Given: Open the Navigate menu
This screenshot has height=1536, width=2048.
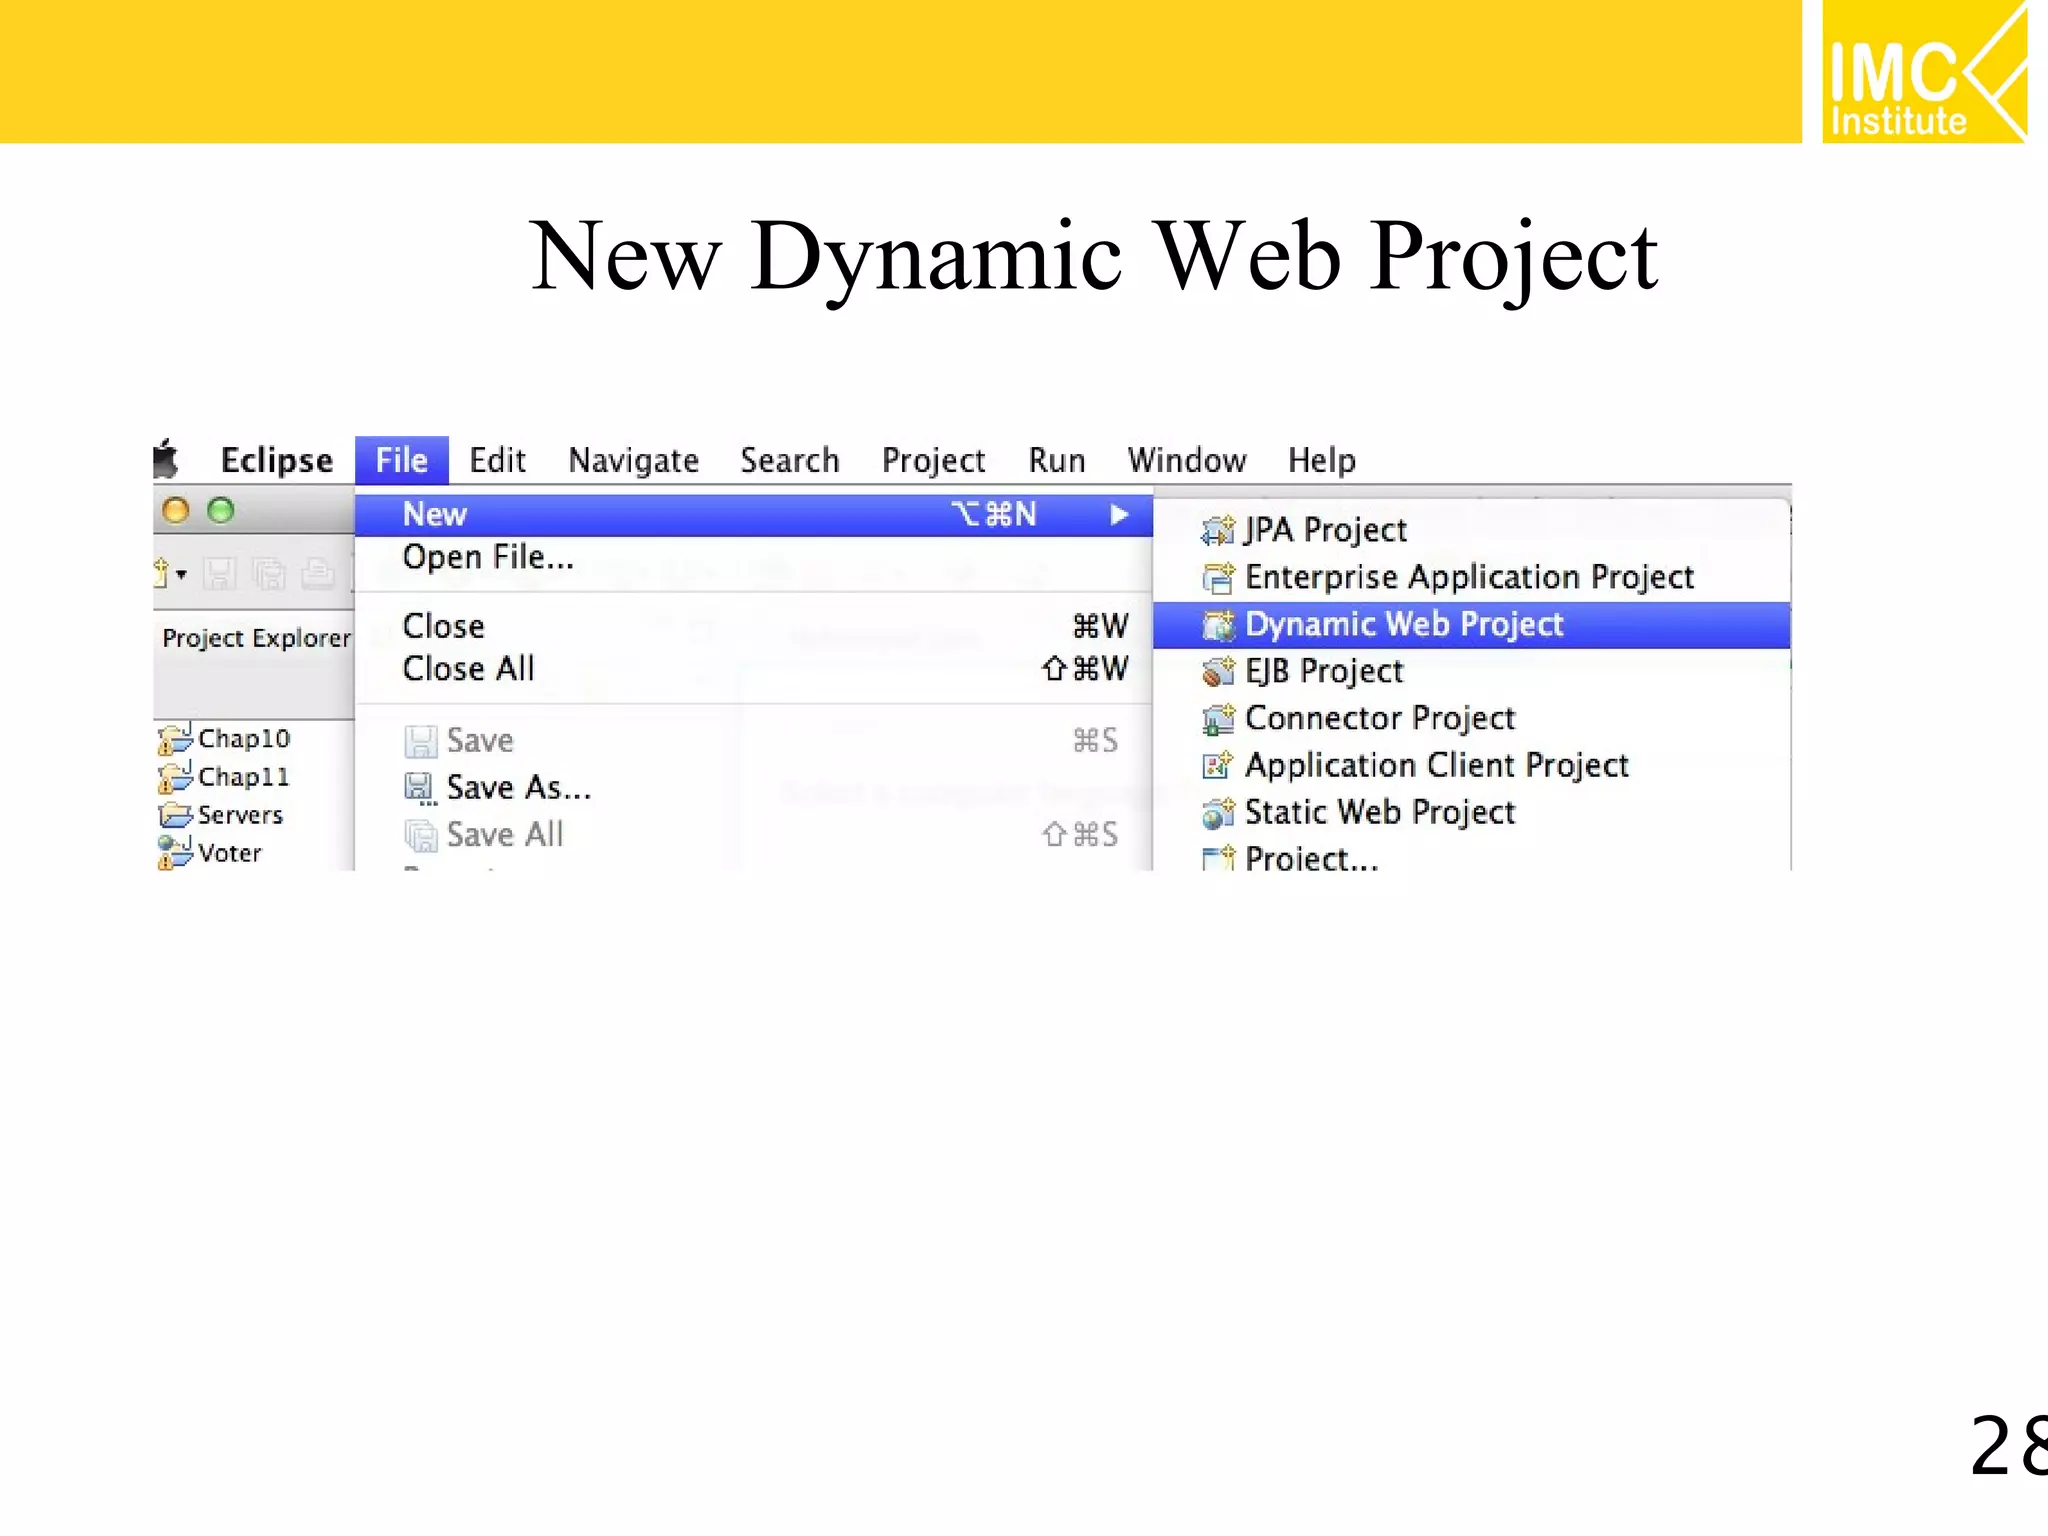Looking at the screenshot, I should click(633, 460).
